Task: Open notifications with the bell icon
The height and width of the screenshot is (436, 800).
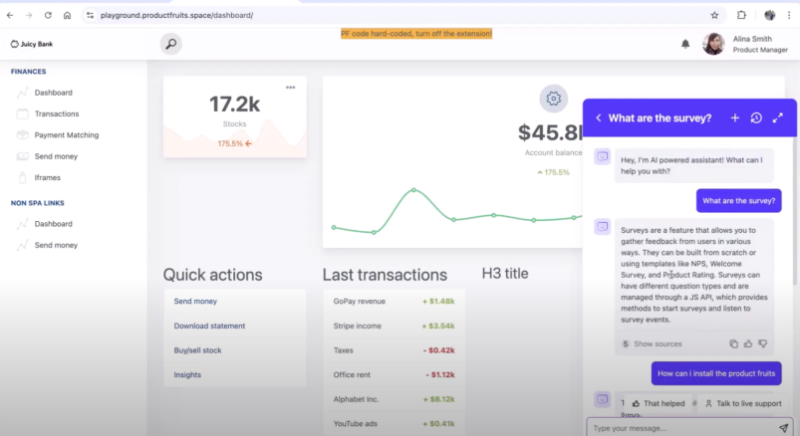Action: click(x=685, y=44)
